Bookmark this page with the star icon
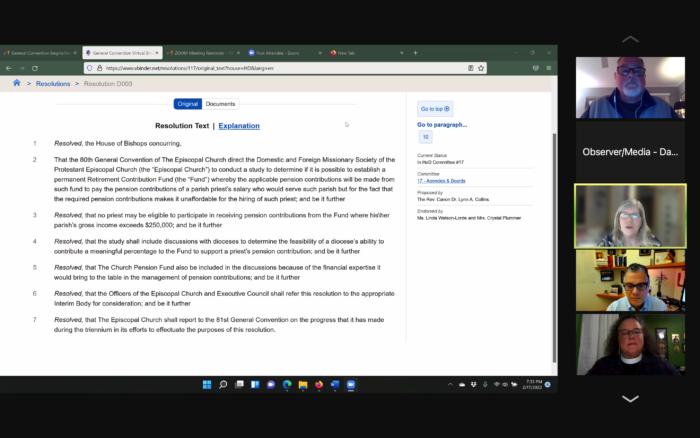Screen dimensions: 700x438 coord(481,68)
